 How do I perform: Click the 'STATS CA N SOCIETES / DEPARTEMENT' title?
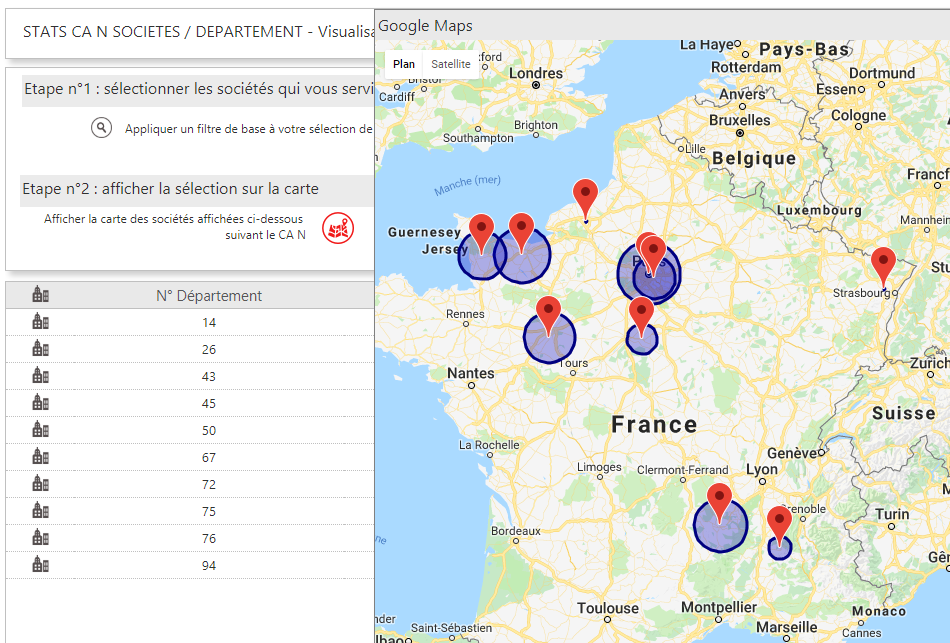coord(198,32)
